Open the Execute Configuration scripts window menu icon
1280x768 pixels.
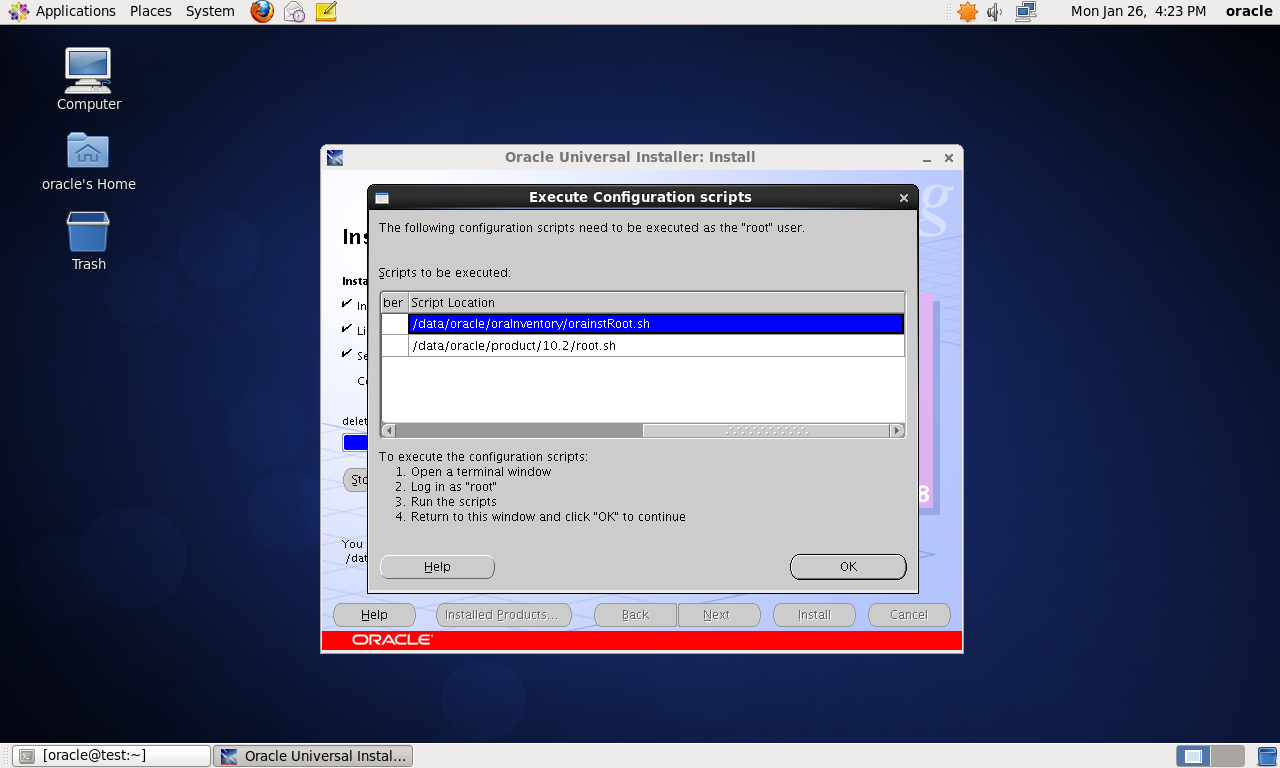click(382, 198)
